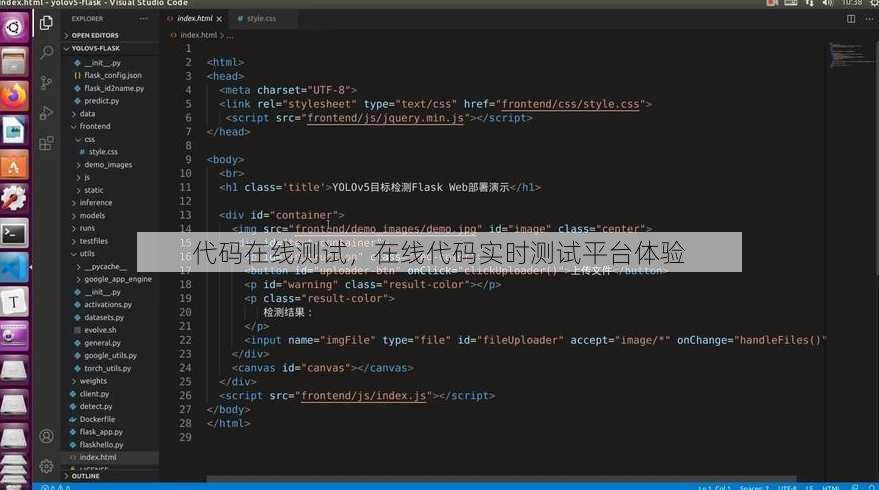The image size is (879, 490).
Task: Expand the OPEN EDITORS section
Action: (95, 35)
